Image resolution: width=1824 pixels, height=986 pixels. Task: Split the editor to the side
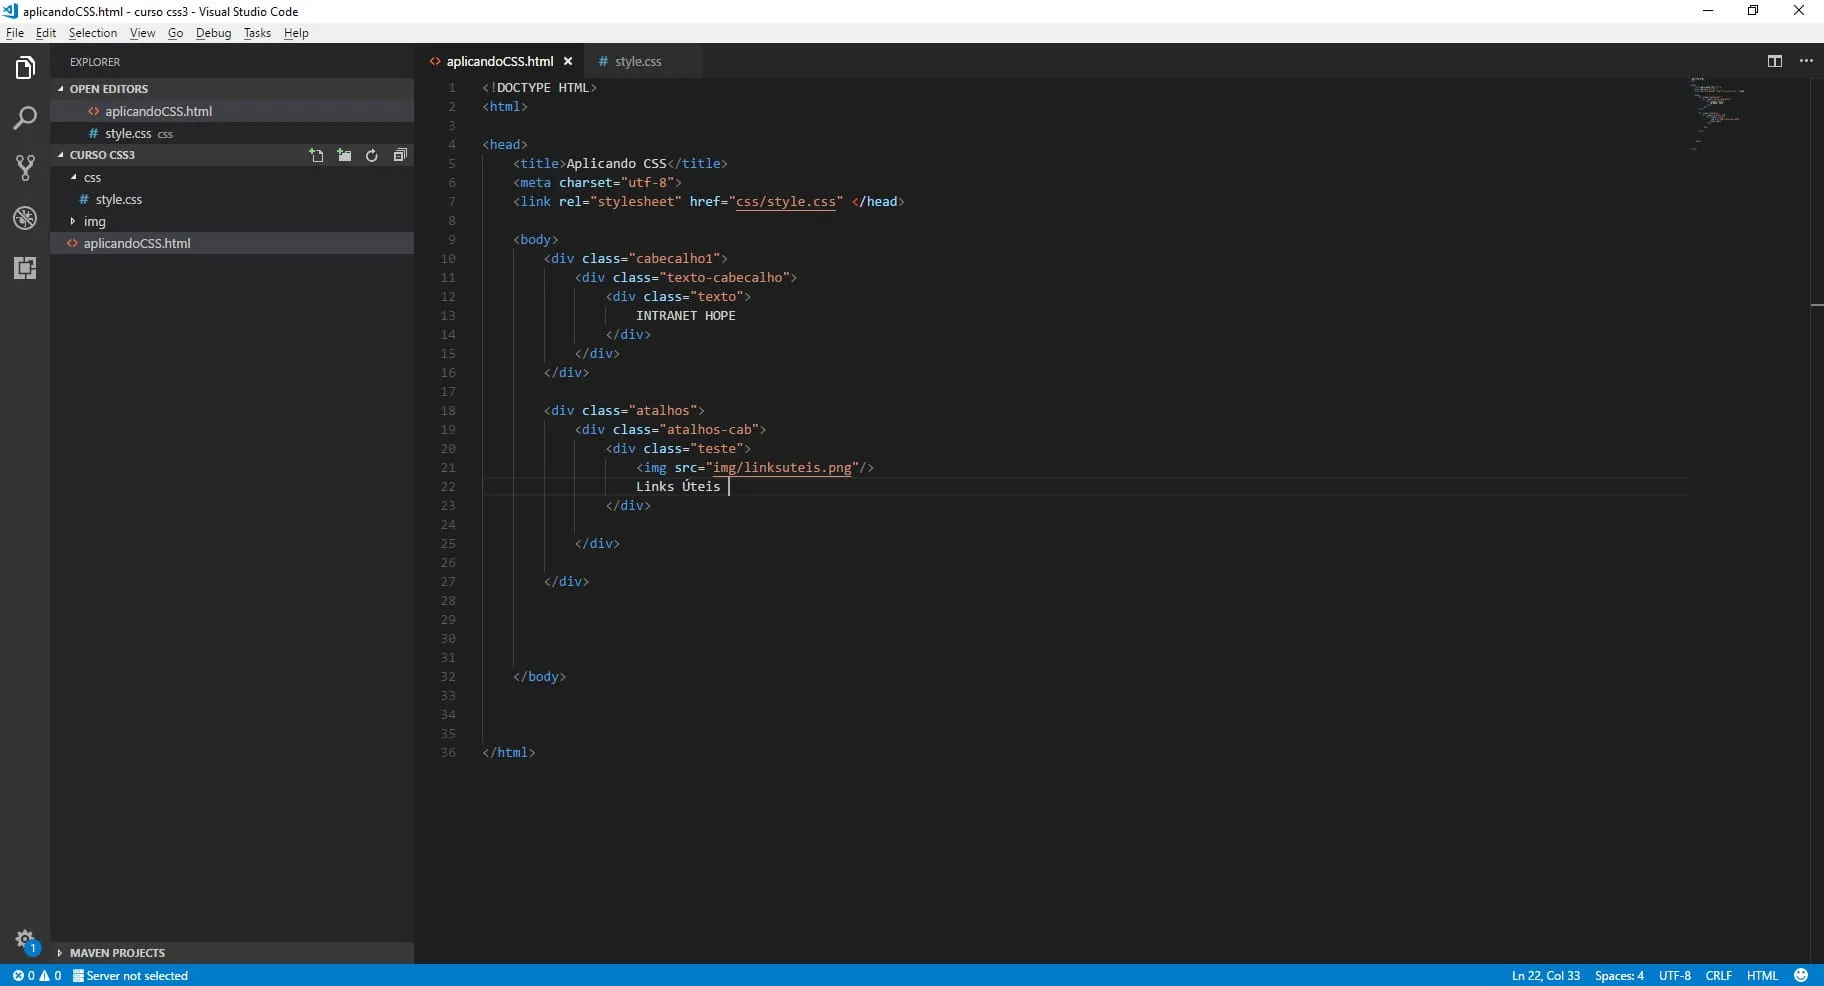coord(1774,61)
